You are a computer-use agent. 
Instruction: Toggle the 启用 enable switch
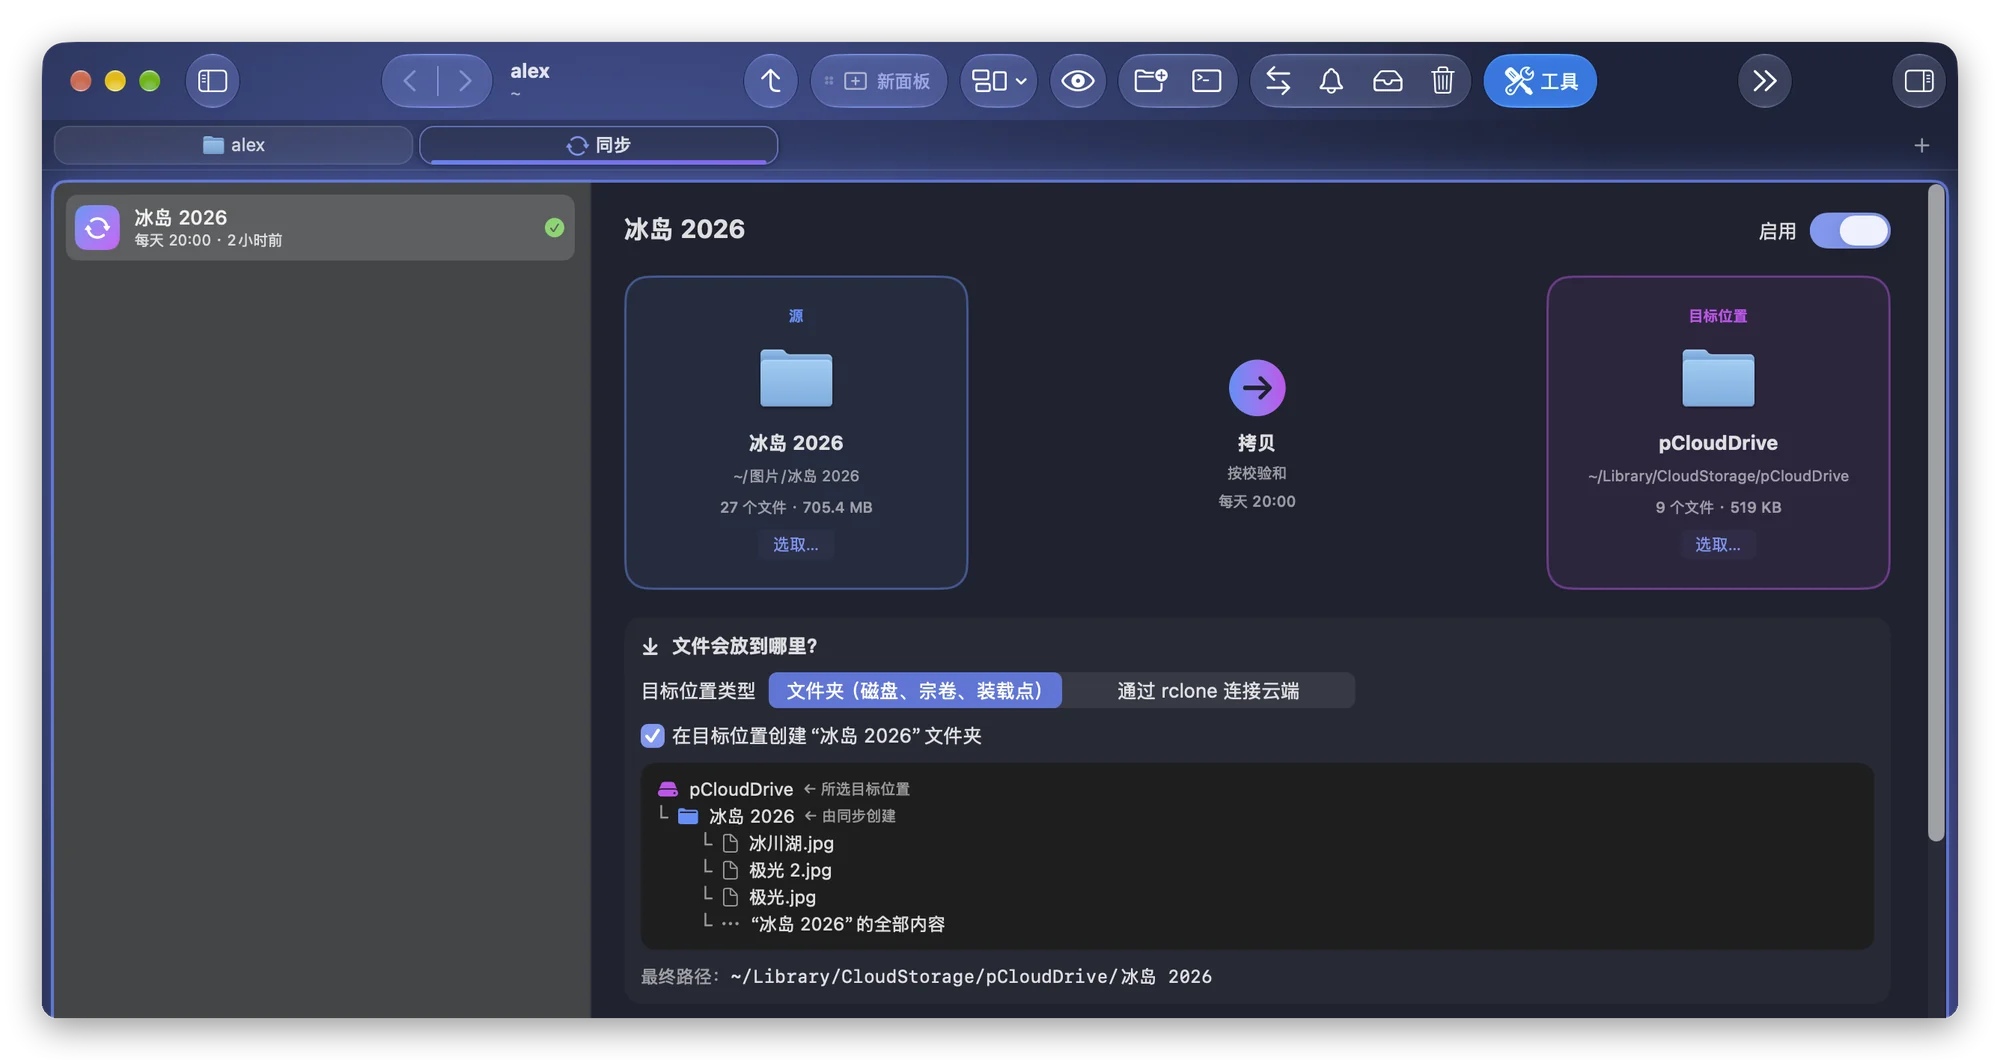pos(1849,231)
